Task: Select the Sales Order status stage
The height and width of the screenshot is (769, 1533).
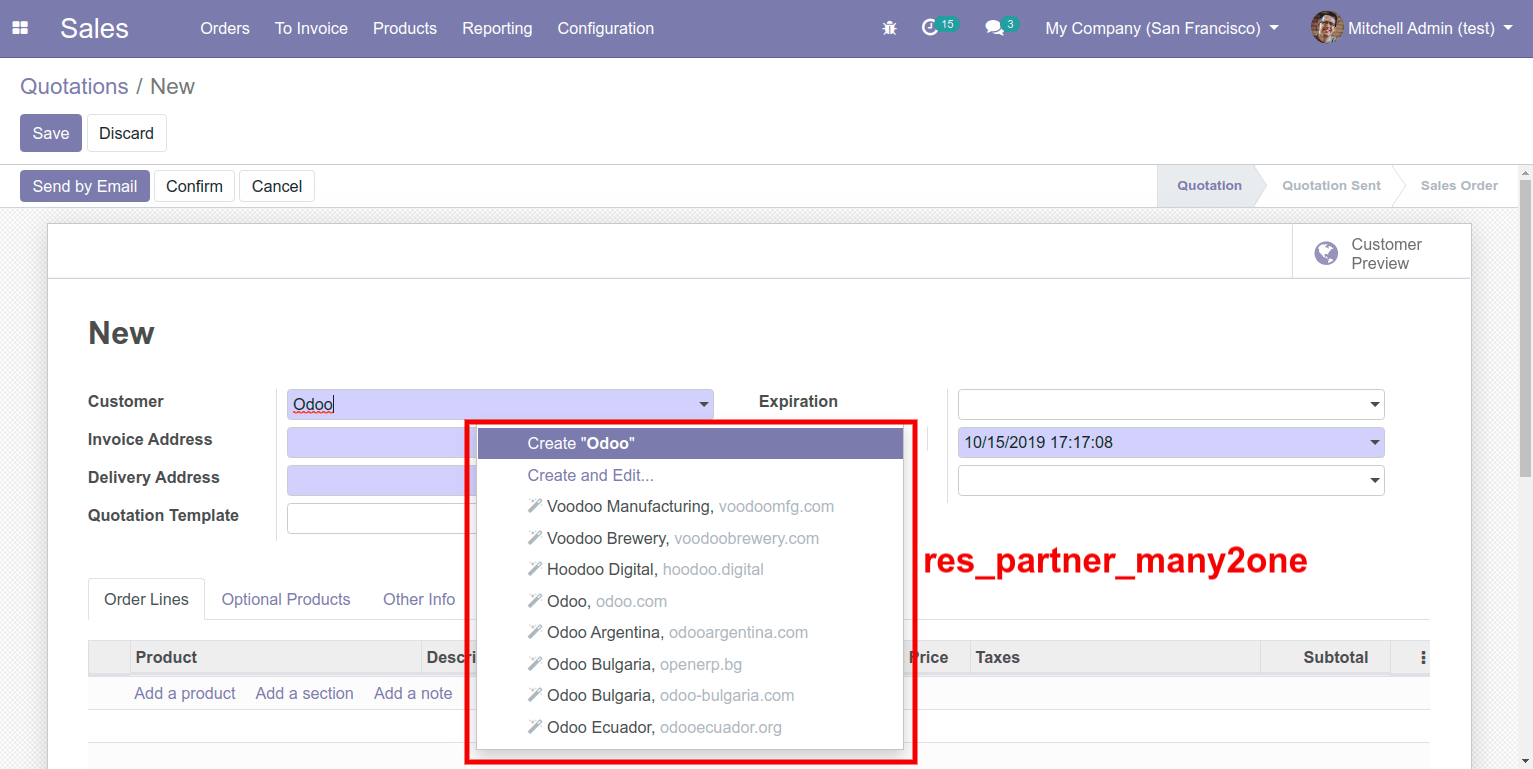Action: pyautogui.click(x=1459, y=186)
